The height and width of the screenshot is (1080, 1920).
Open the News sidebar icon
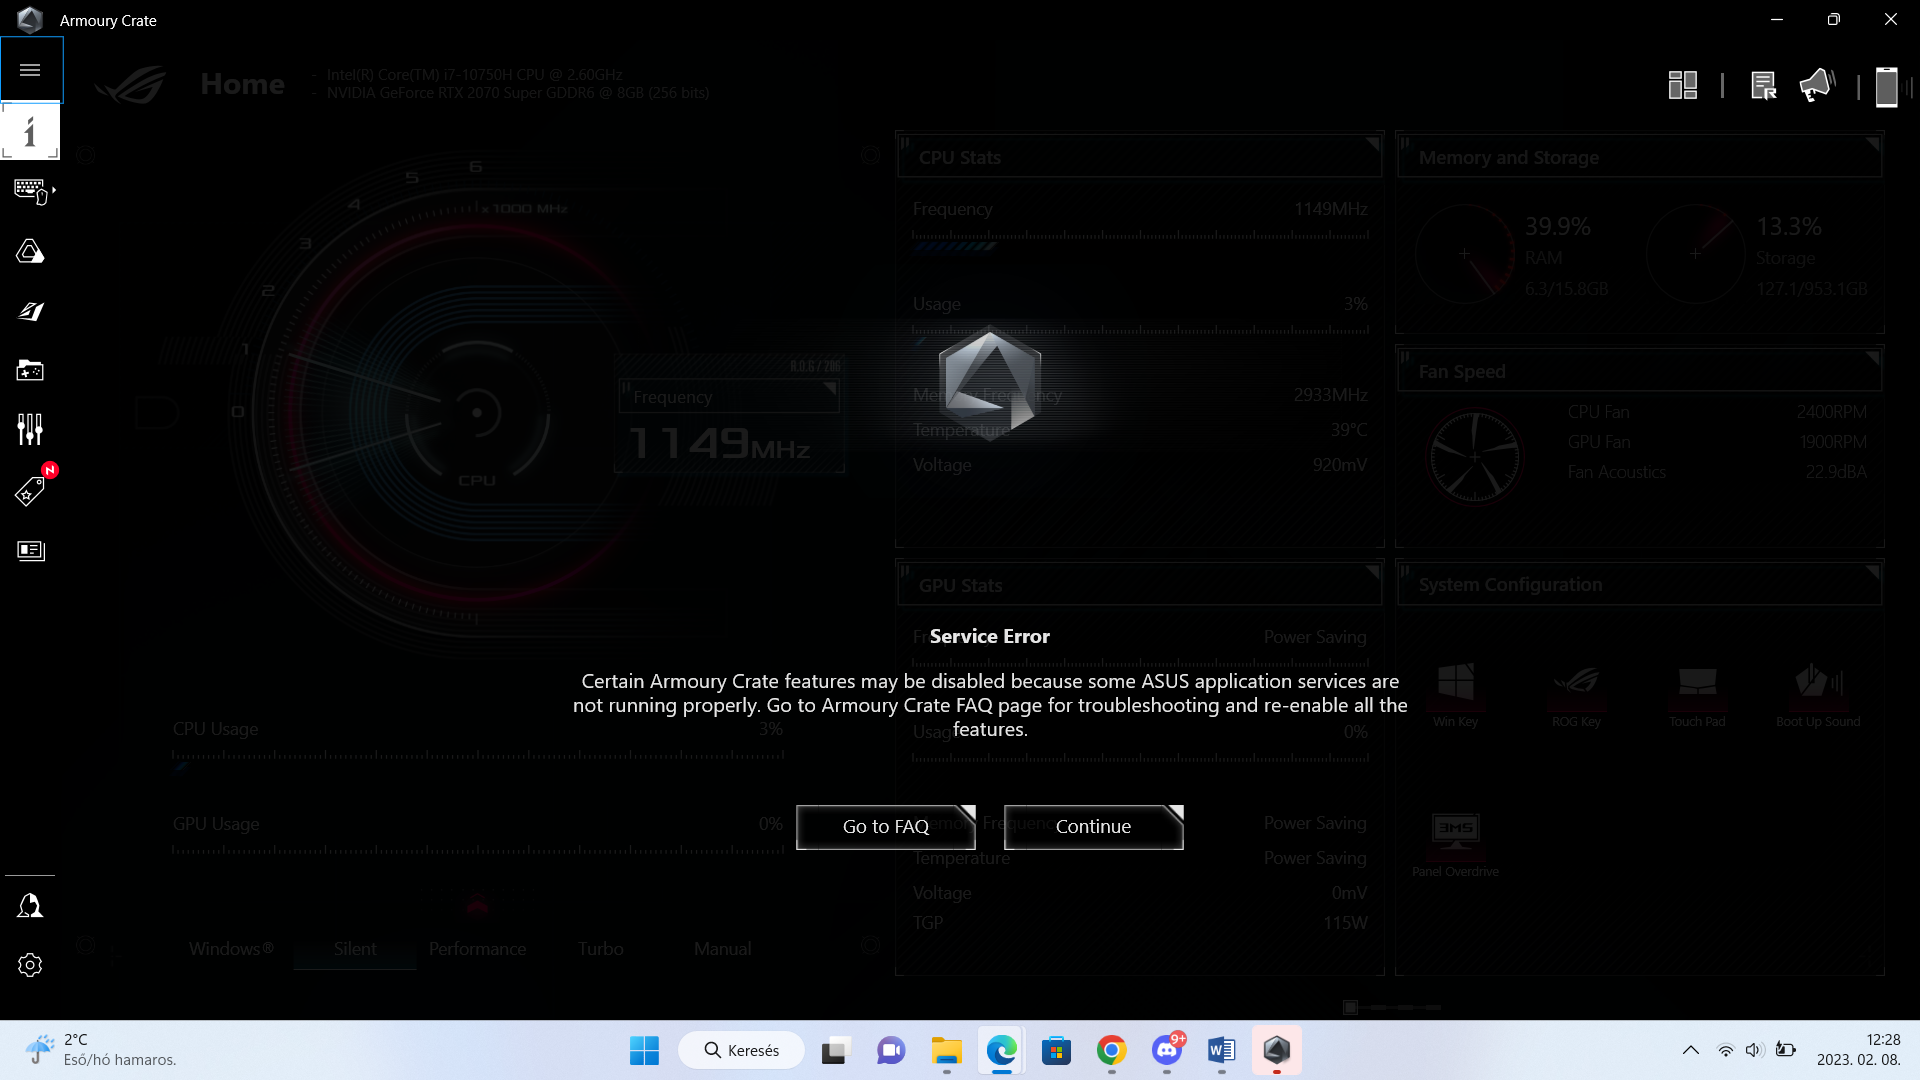click(x=30, y=551)
